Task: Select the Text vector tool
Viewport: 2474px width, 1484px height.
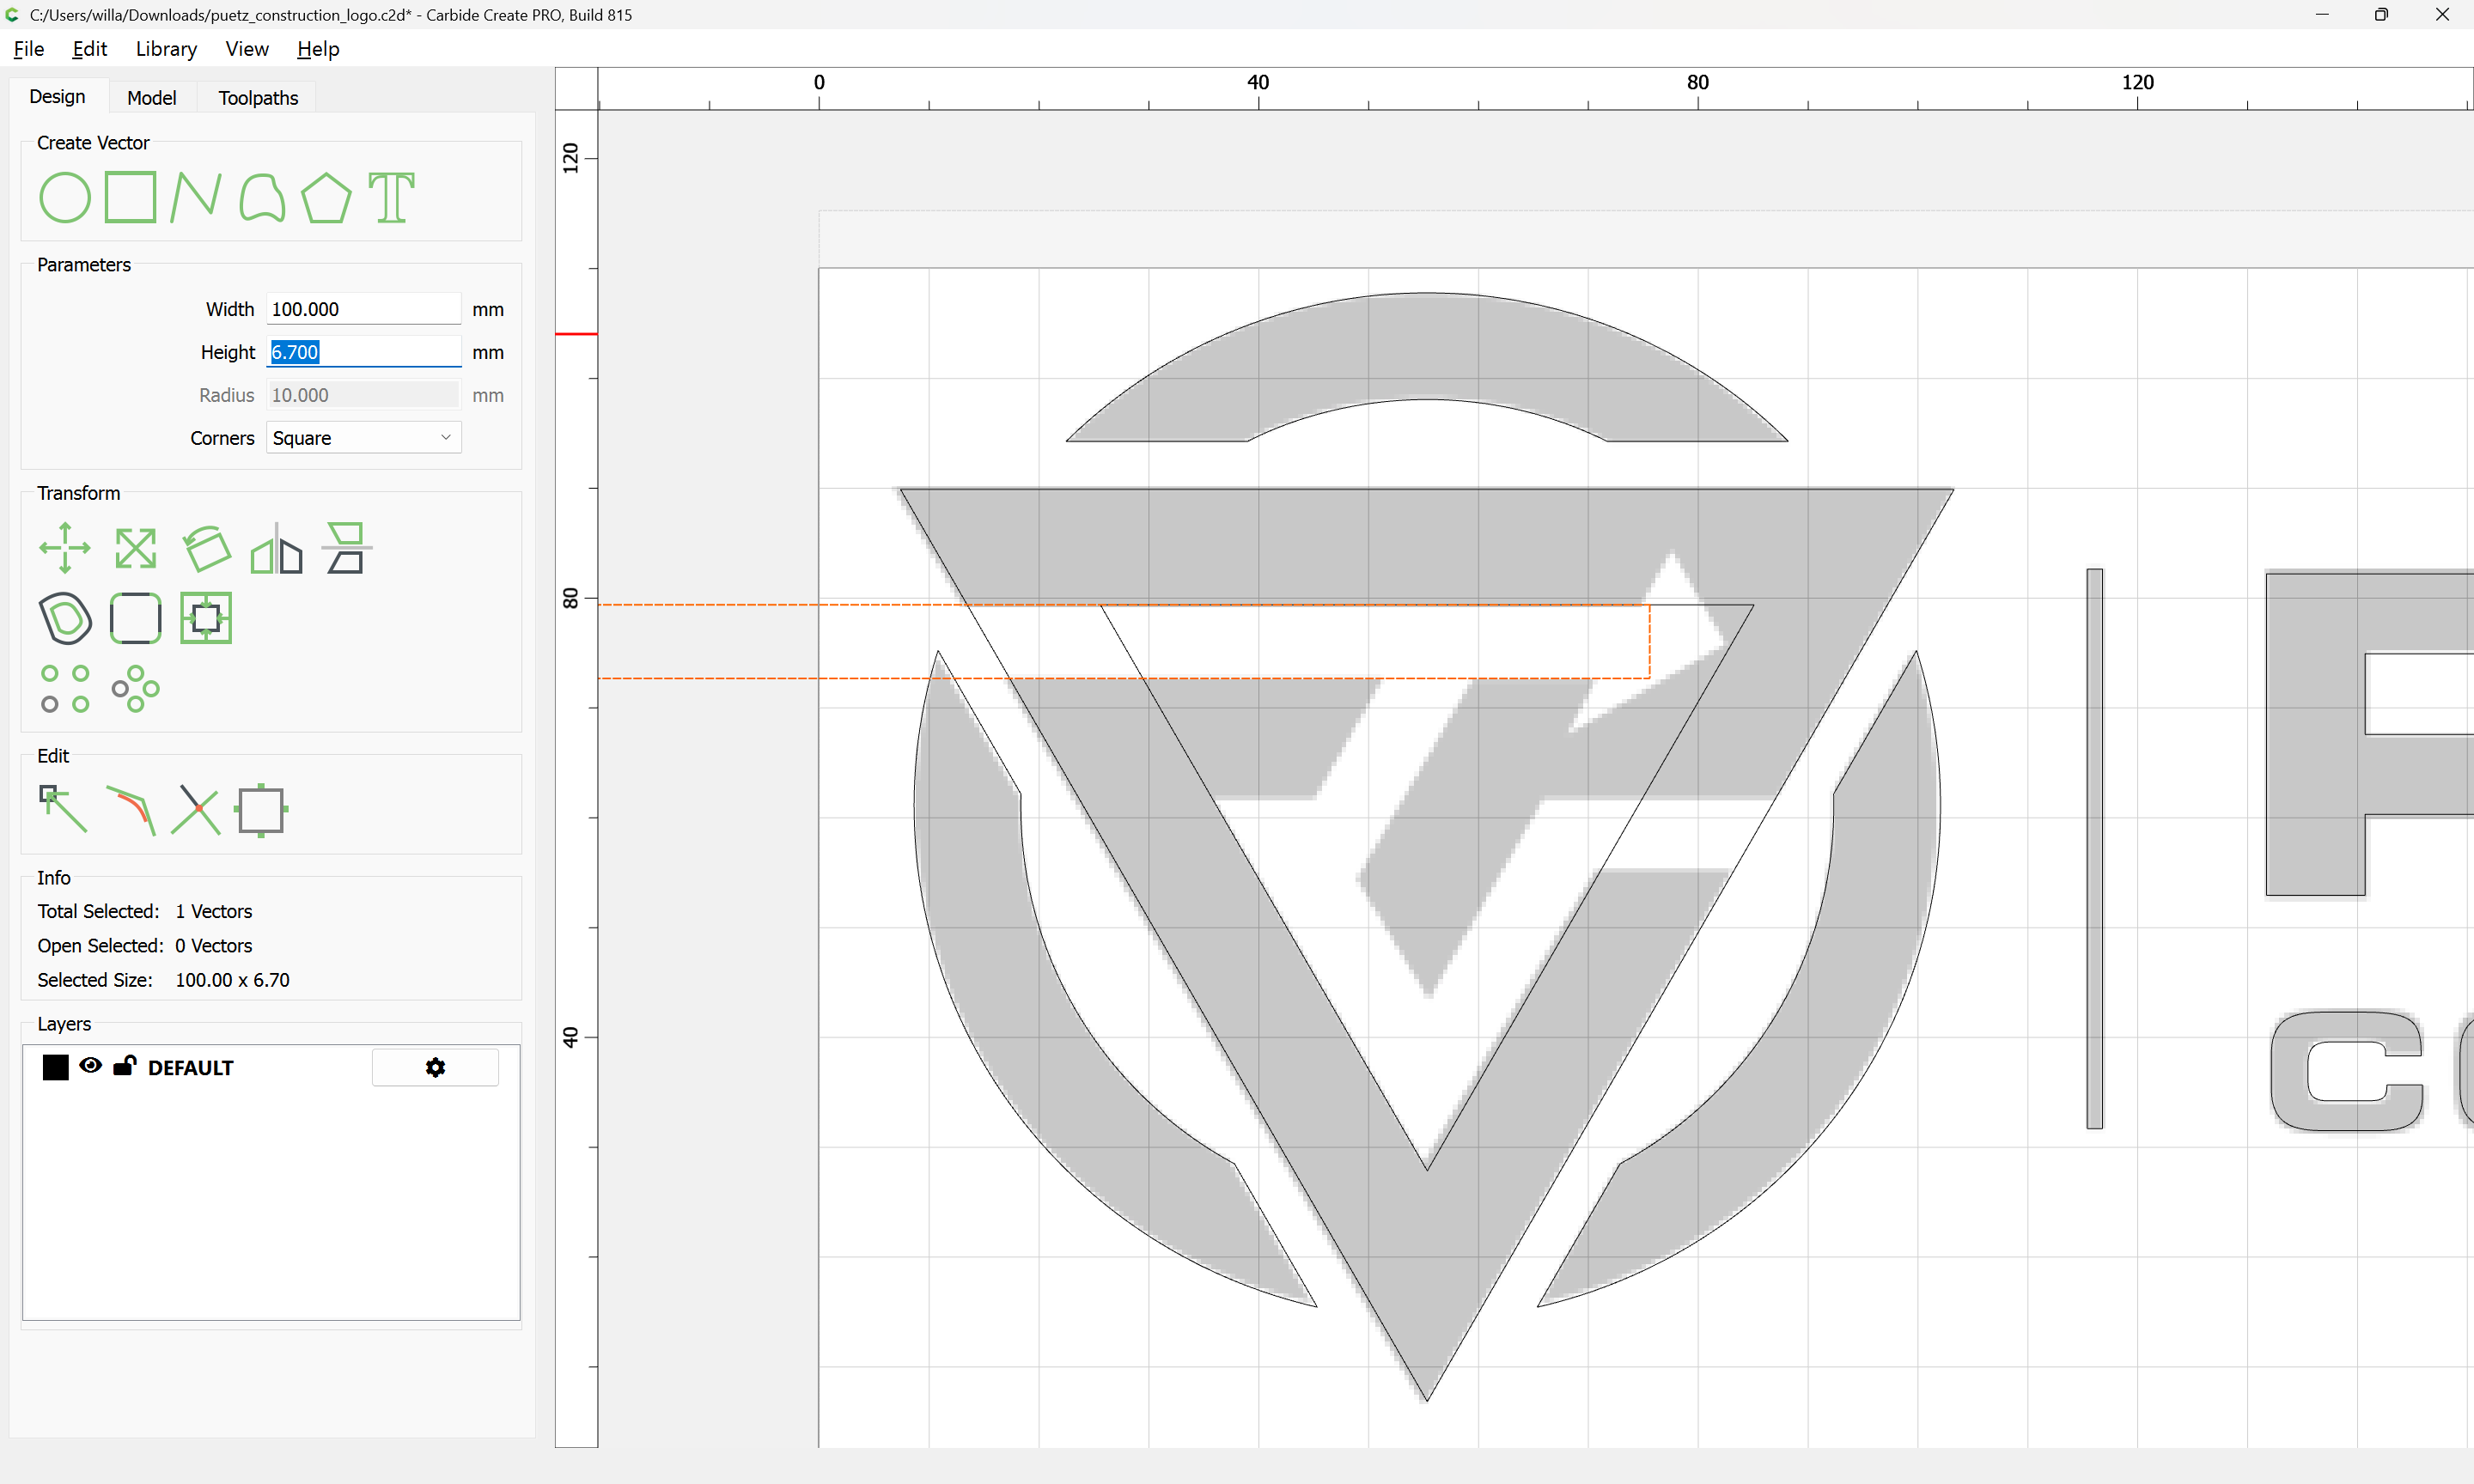Action: click(391, 197)
